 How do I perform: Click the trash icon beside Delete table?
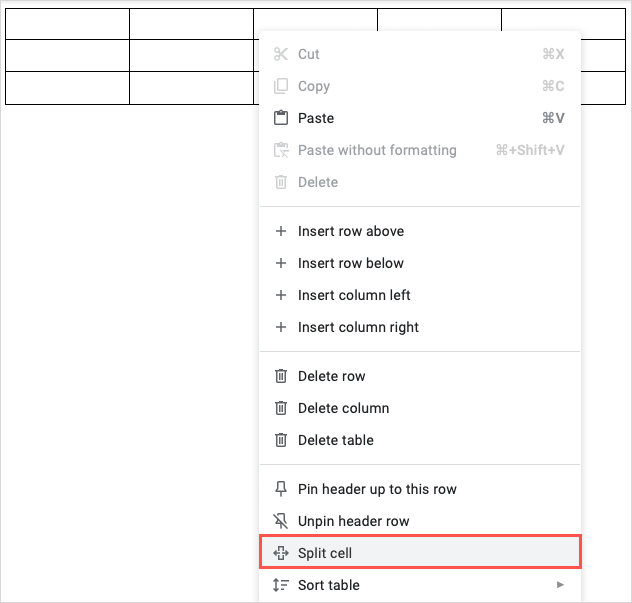281,440
